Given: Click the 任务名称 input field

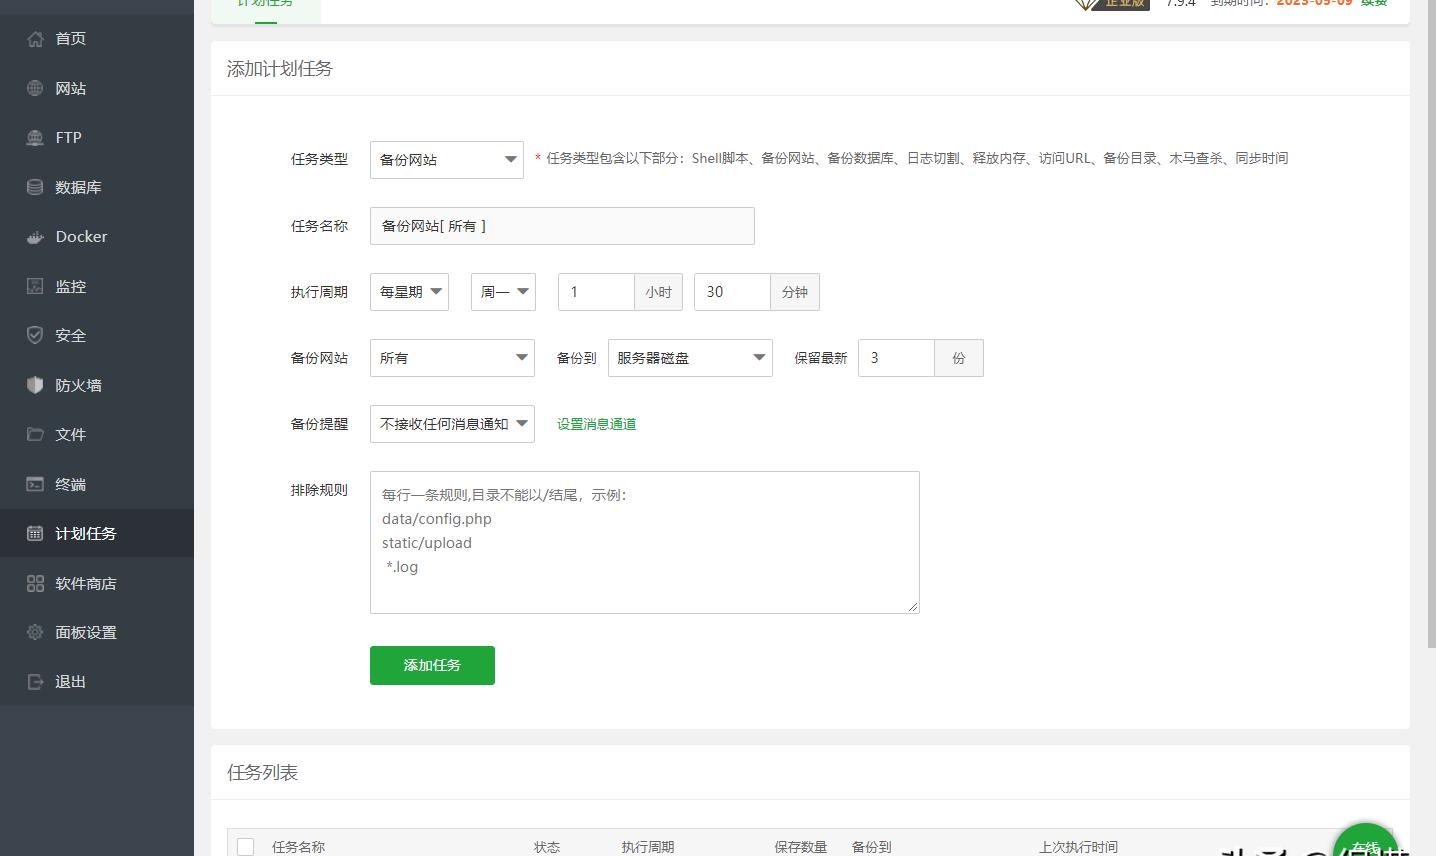Looking at the screenshot, I should [562, 226].
